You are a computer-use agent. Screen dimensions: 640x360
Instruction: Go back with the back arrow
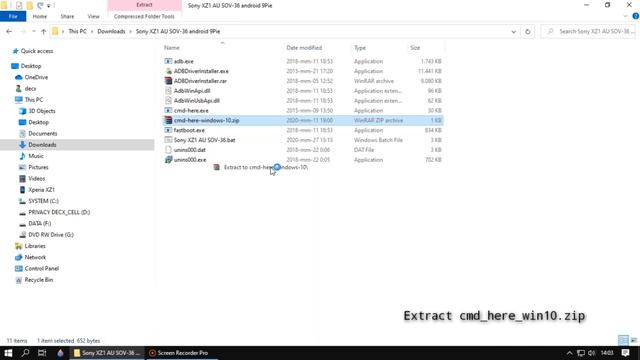tap(9, 31)
